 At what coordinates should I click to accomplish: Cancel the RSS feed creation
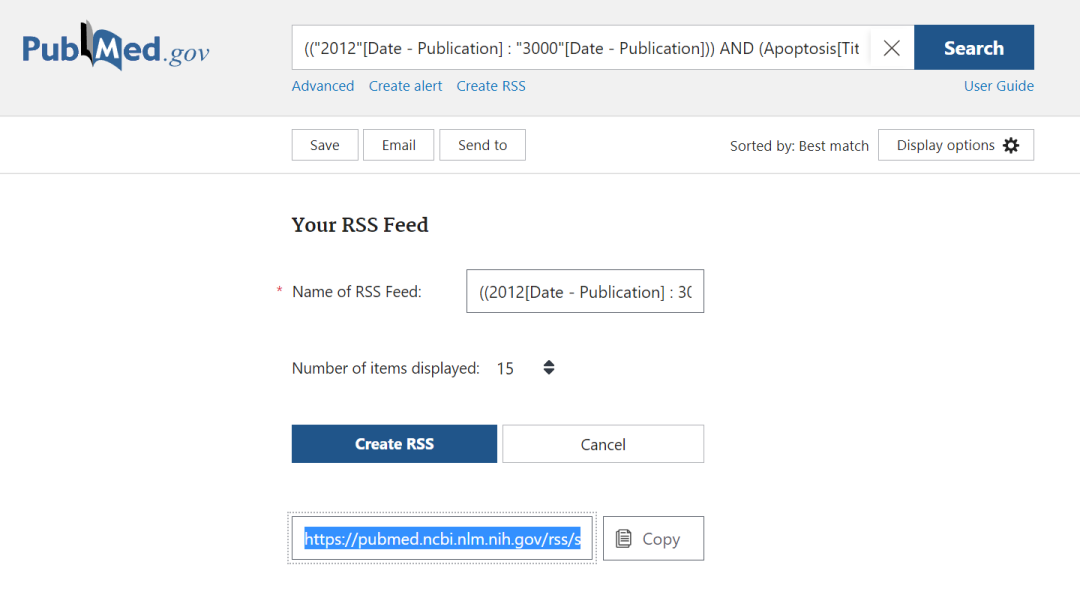tap(603, 444)
